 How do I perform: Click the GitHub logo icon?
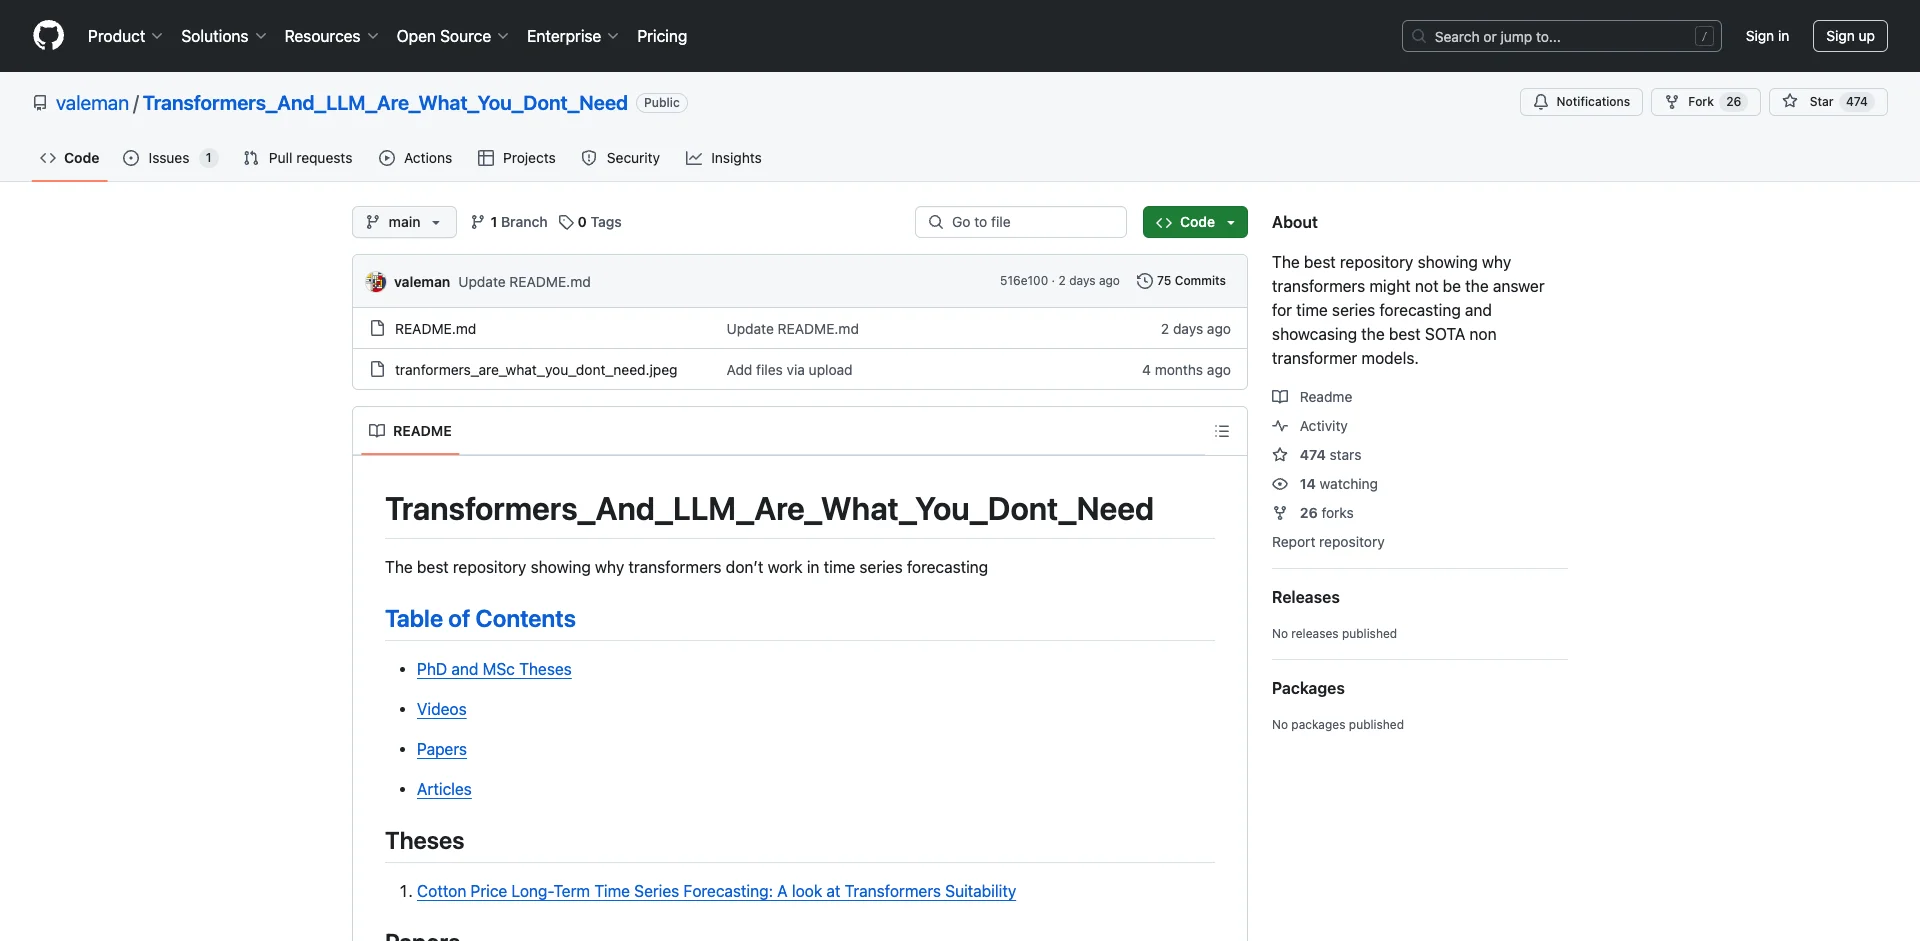[48, 36]
